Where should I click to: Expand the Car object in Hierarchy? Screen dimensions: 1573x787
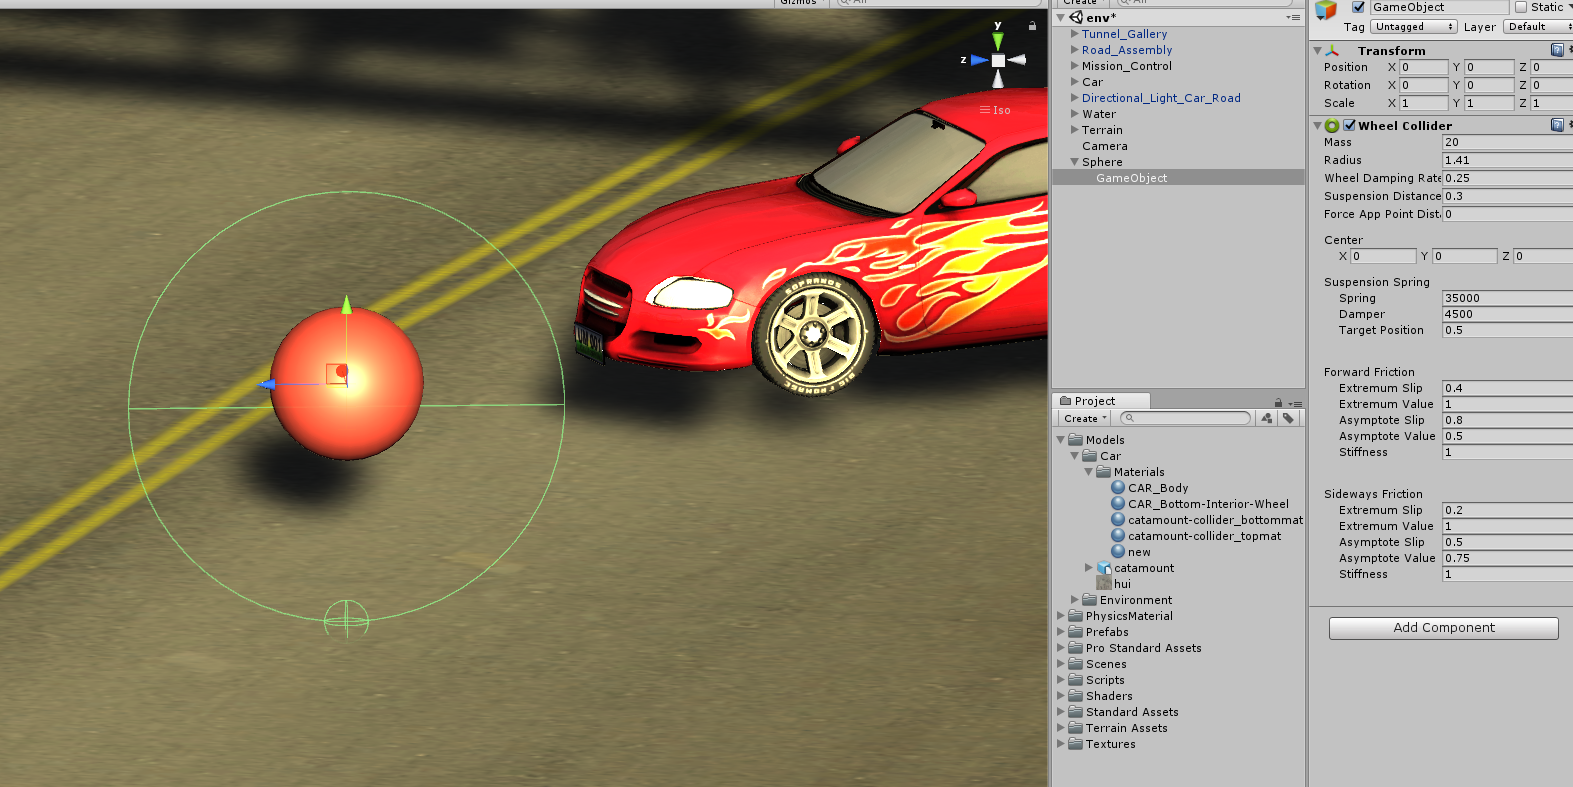coord(1075,82)
